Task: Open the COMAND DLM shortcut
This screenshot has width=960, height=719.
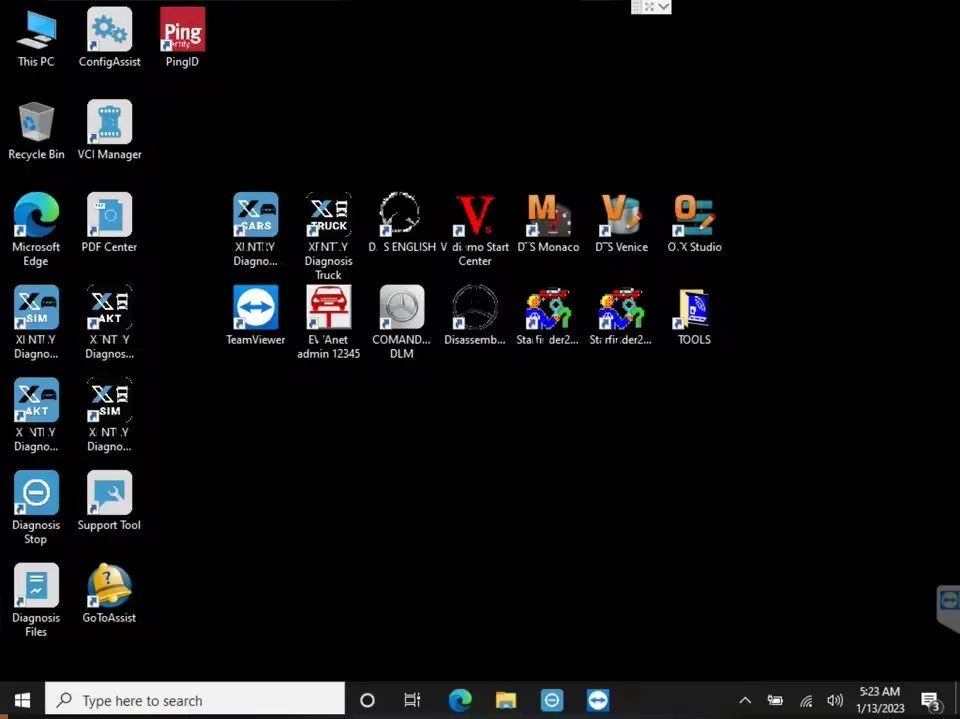Action: (x=401, y=309)
